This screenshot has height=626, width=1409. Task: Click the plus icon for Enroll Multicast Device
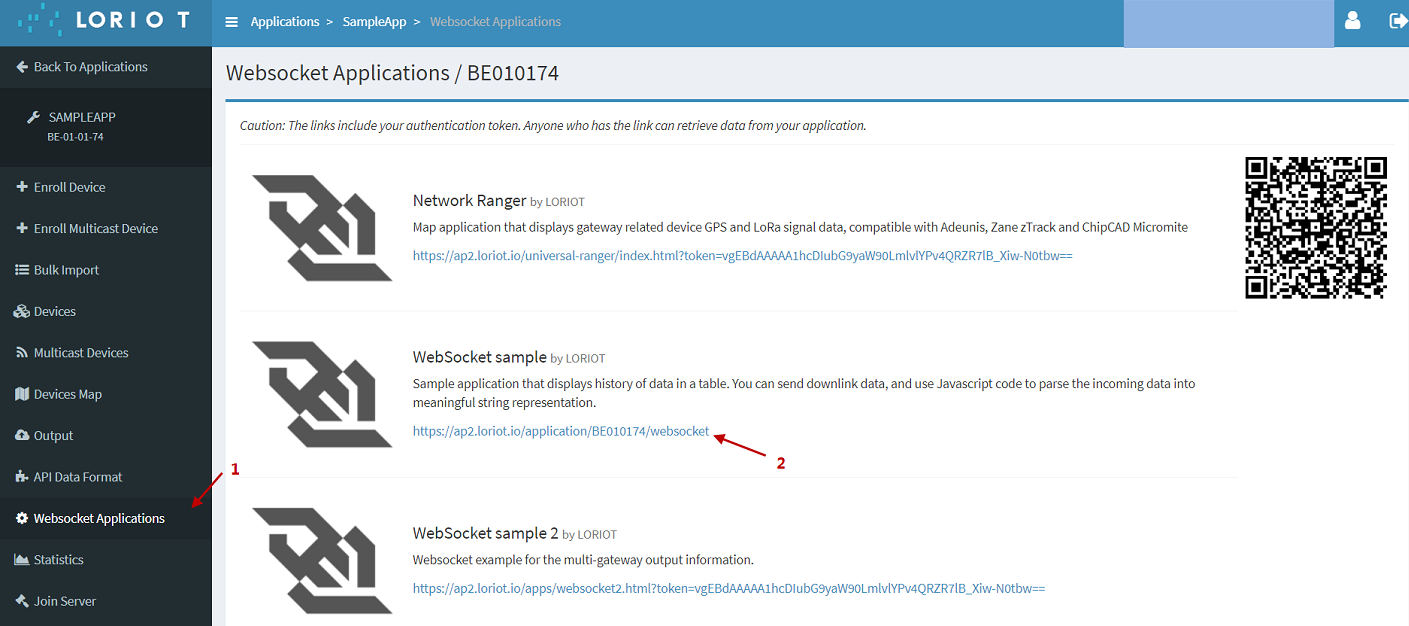(x=22, y=228)
